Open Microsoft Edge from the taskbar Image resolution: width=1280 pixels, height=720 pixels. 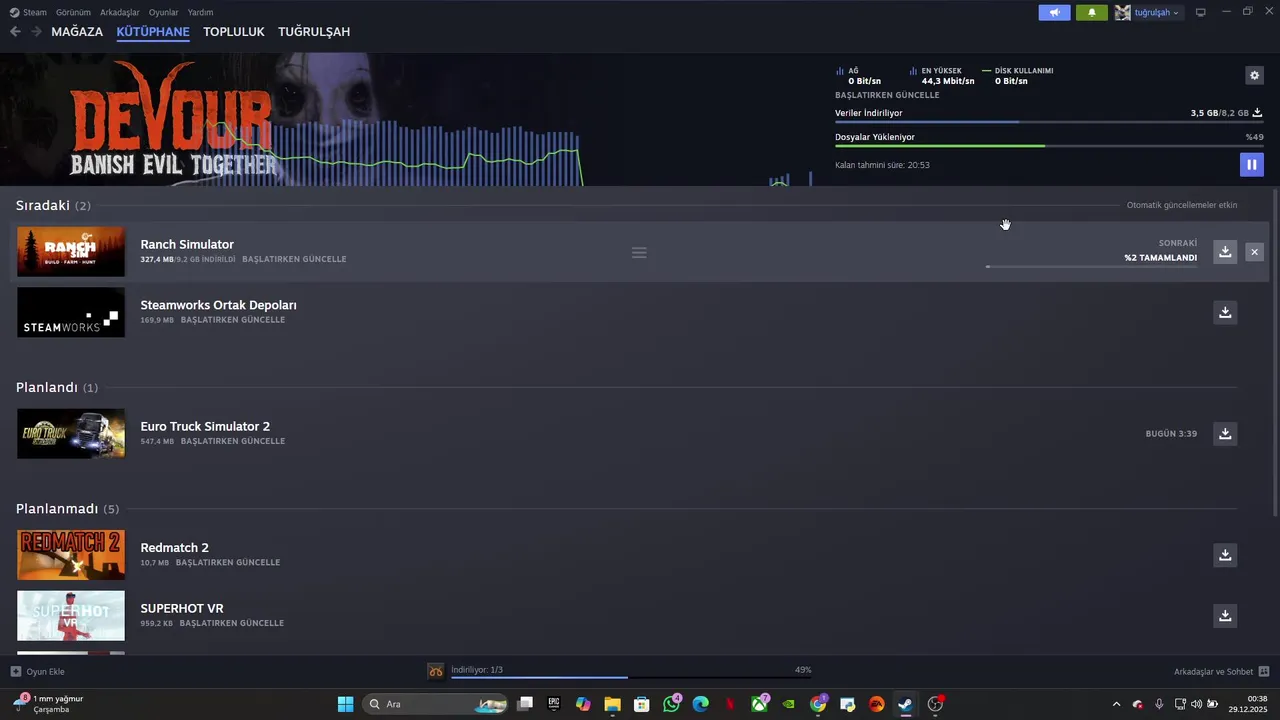pyautogui.click(x=700, y=704)
